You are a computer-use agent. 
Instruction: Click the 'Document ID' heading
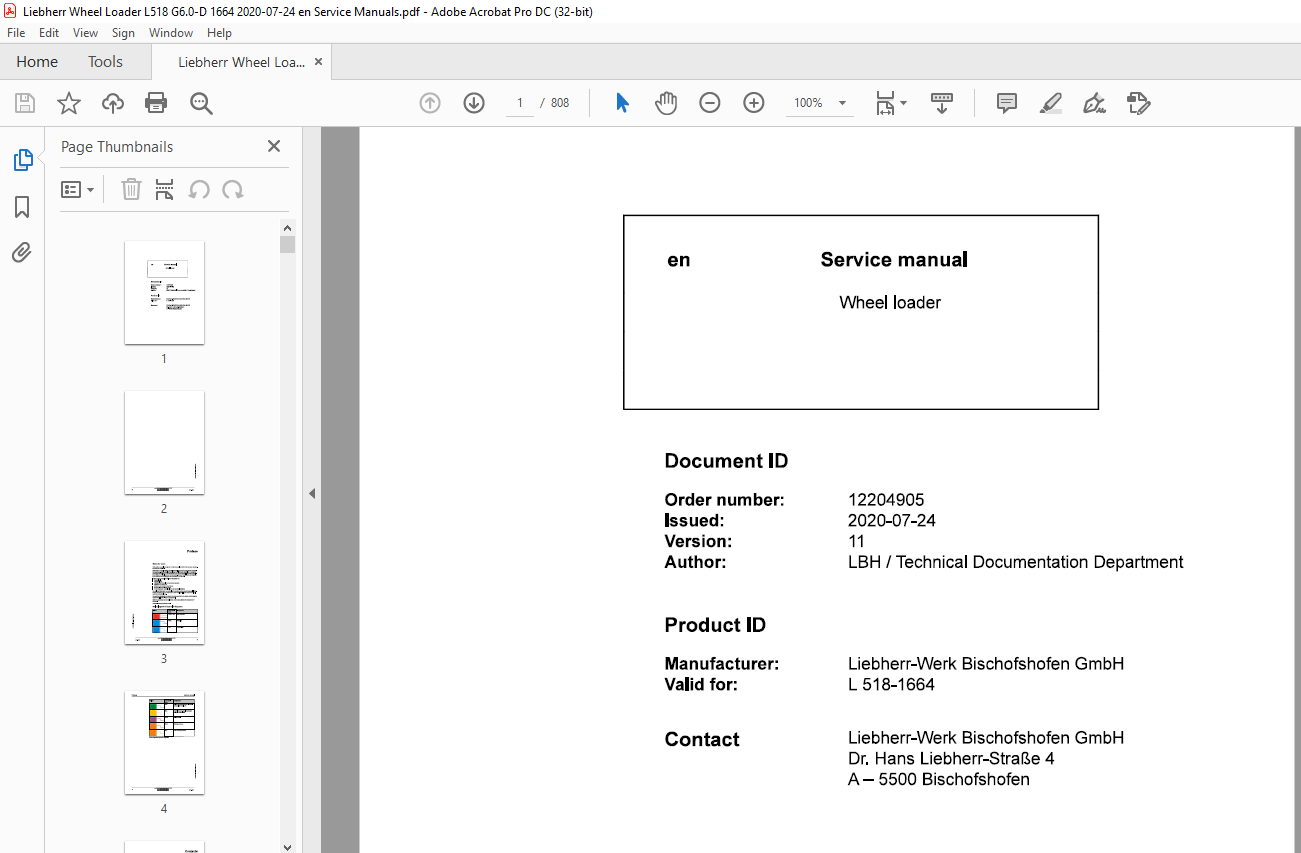(x=726, y=461)
